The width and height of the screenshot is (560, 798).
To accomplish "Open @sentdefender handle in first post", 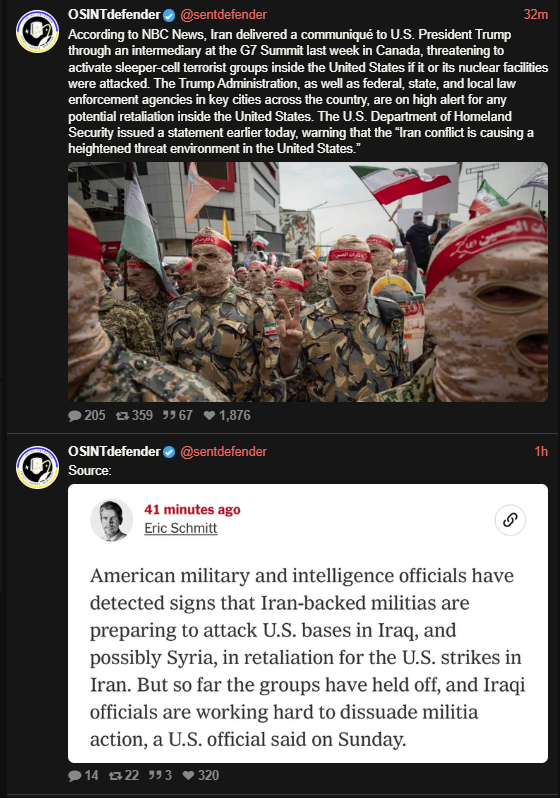I will tap(223, 15).
